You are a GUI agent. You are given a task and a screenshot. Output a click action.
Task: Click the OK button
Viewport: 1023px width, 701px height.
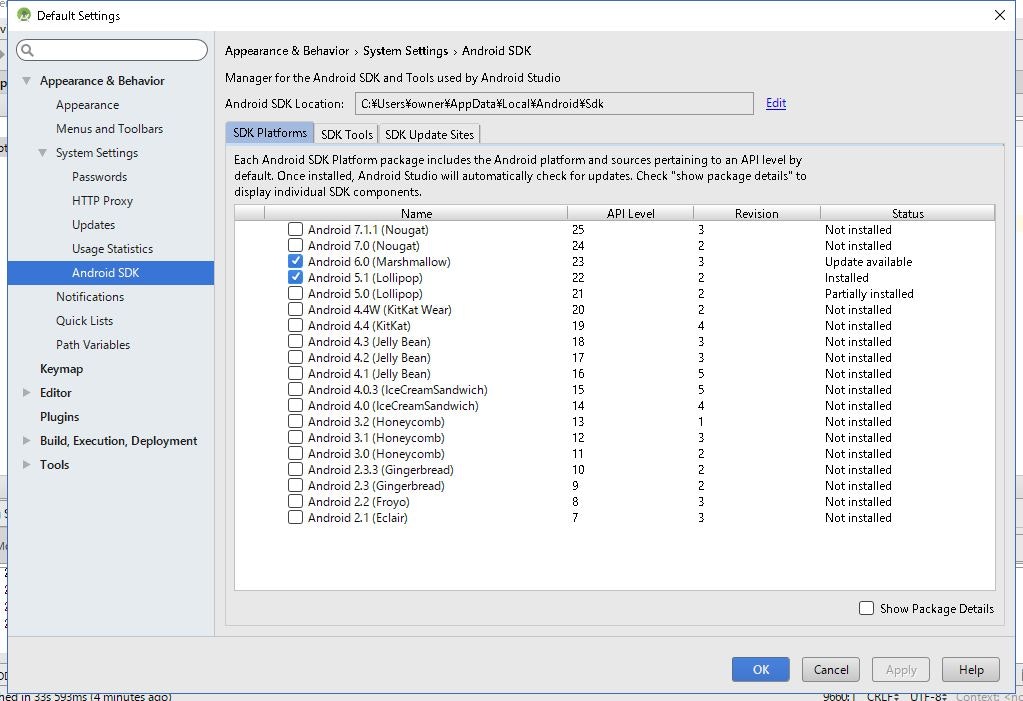[x=761, y=670]
